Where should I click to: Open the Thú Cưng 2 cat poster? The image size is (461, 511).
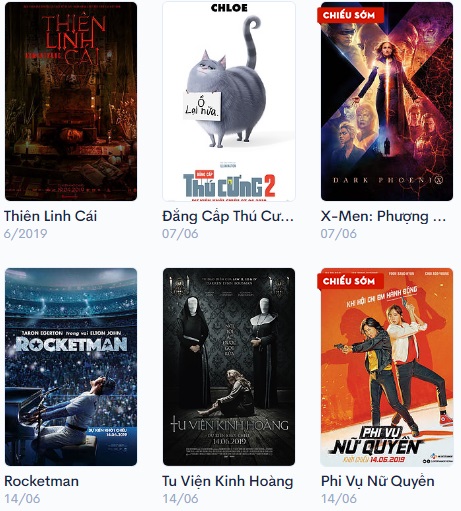pyautogui.click(x=229, y=101)
